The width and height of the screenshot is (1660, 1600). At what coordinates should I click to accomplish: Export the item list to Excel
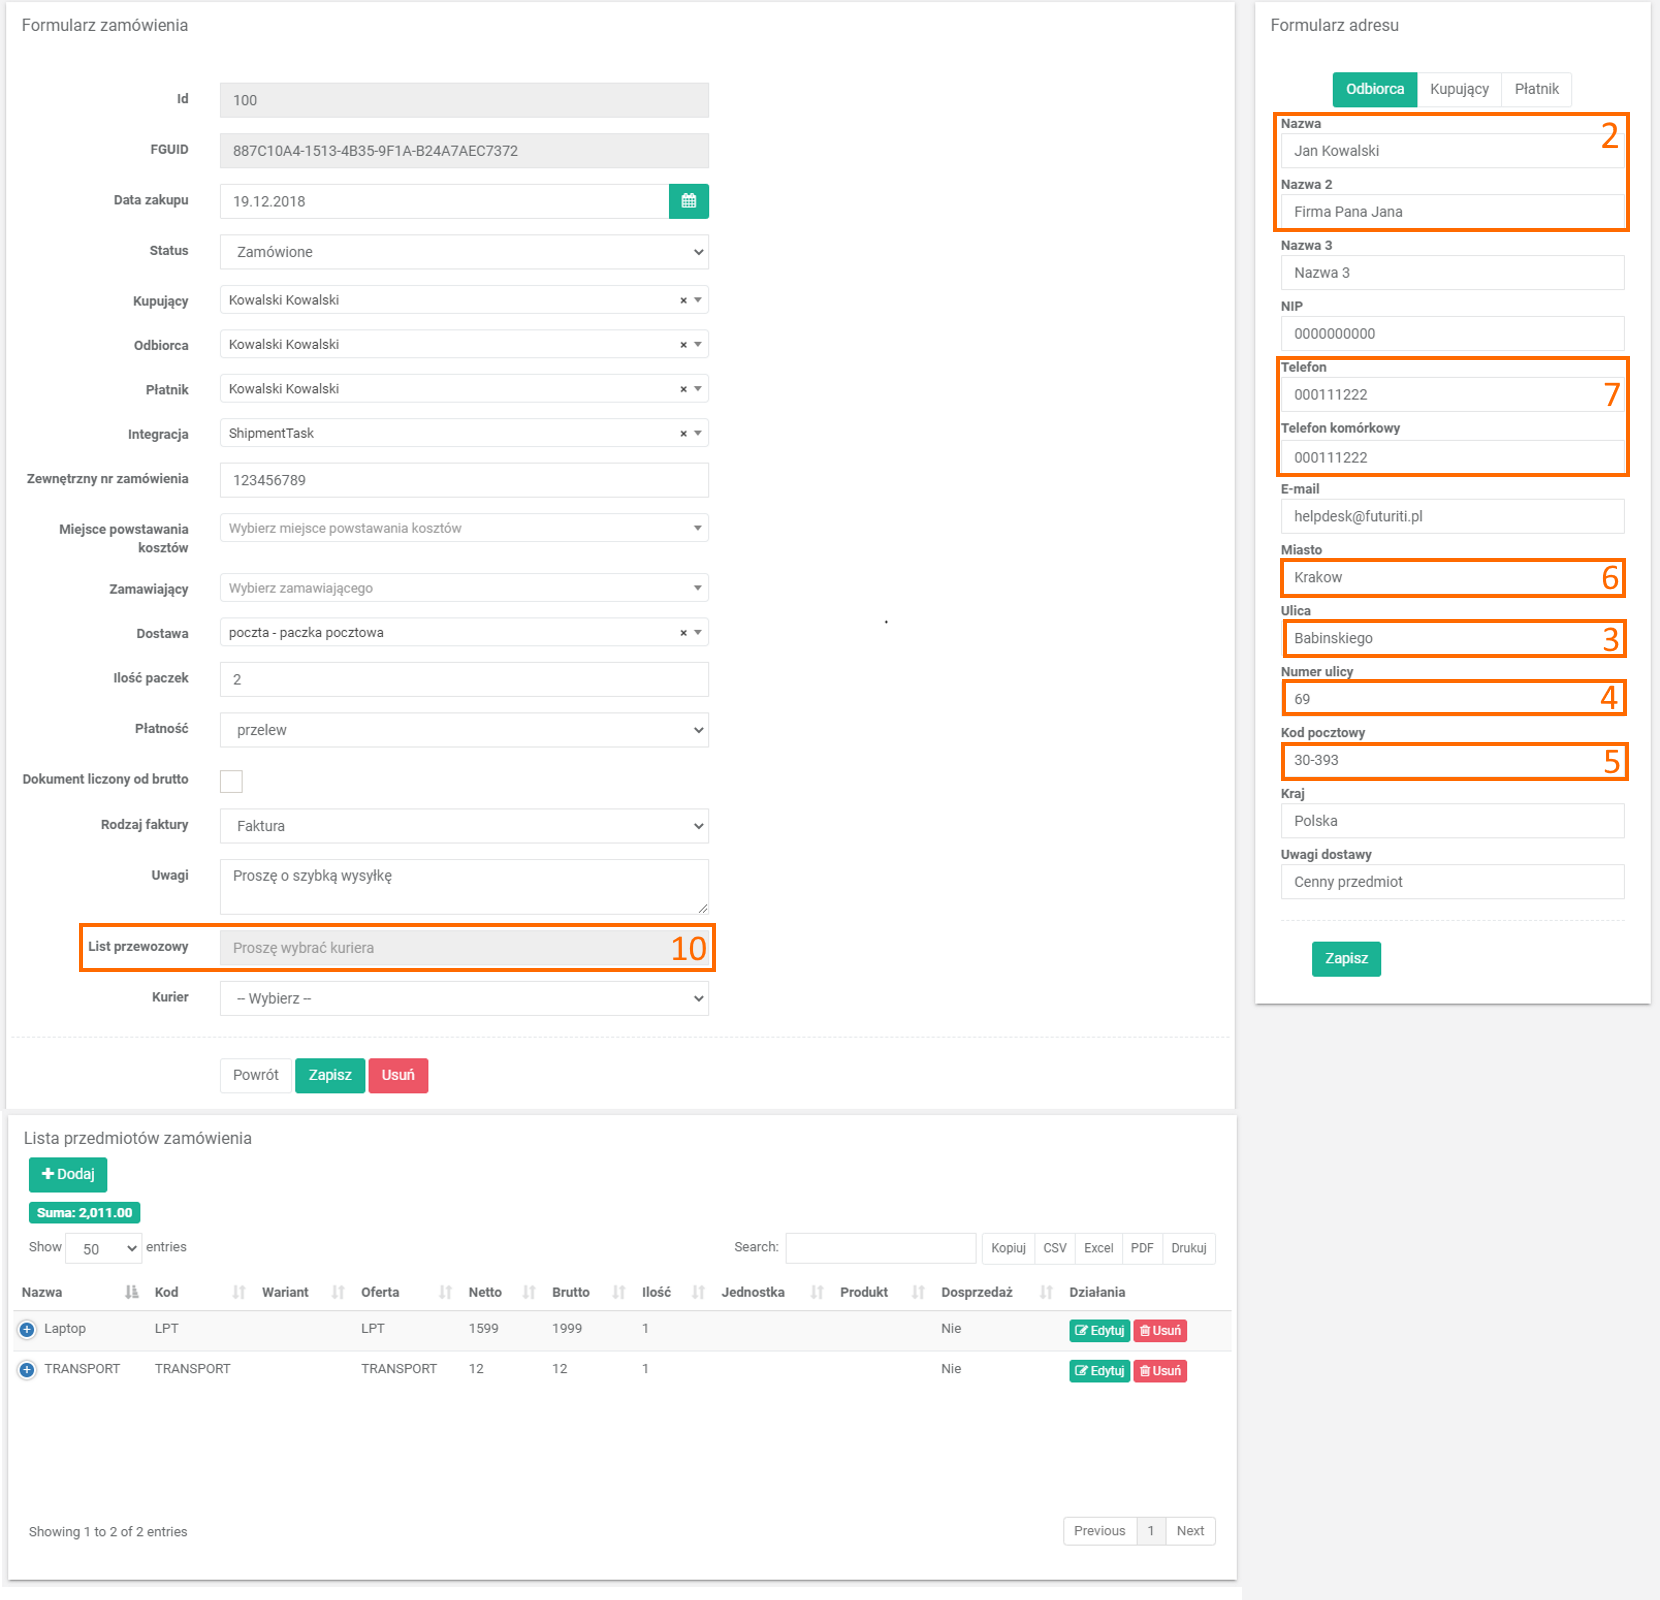(1098, 1248)
